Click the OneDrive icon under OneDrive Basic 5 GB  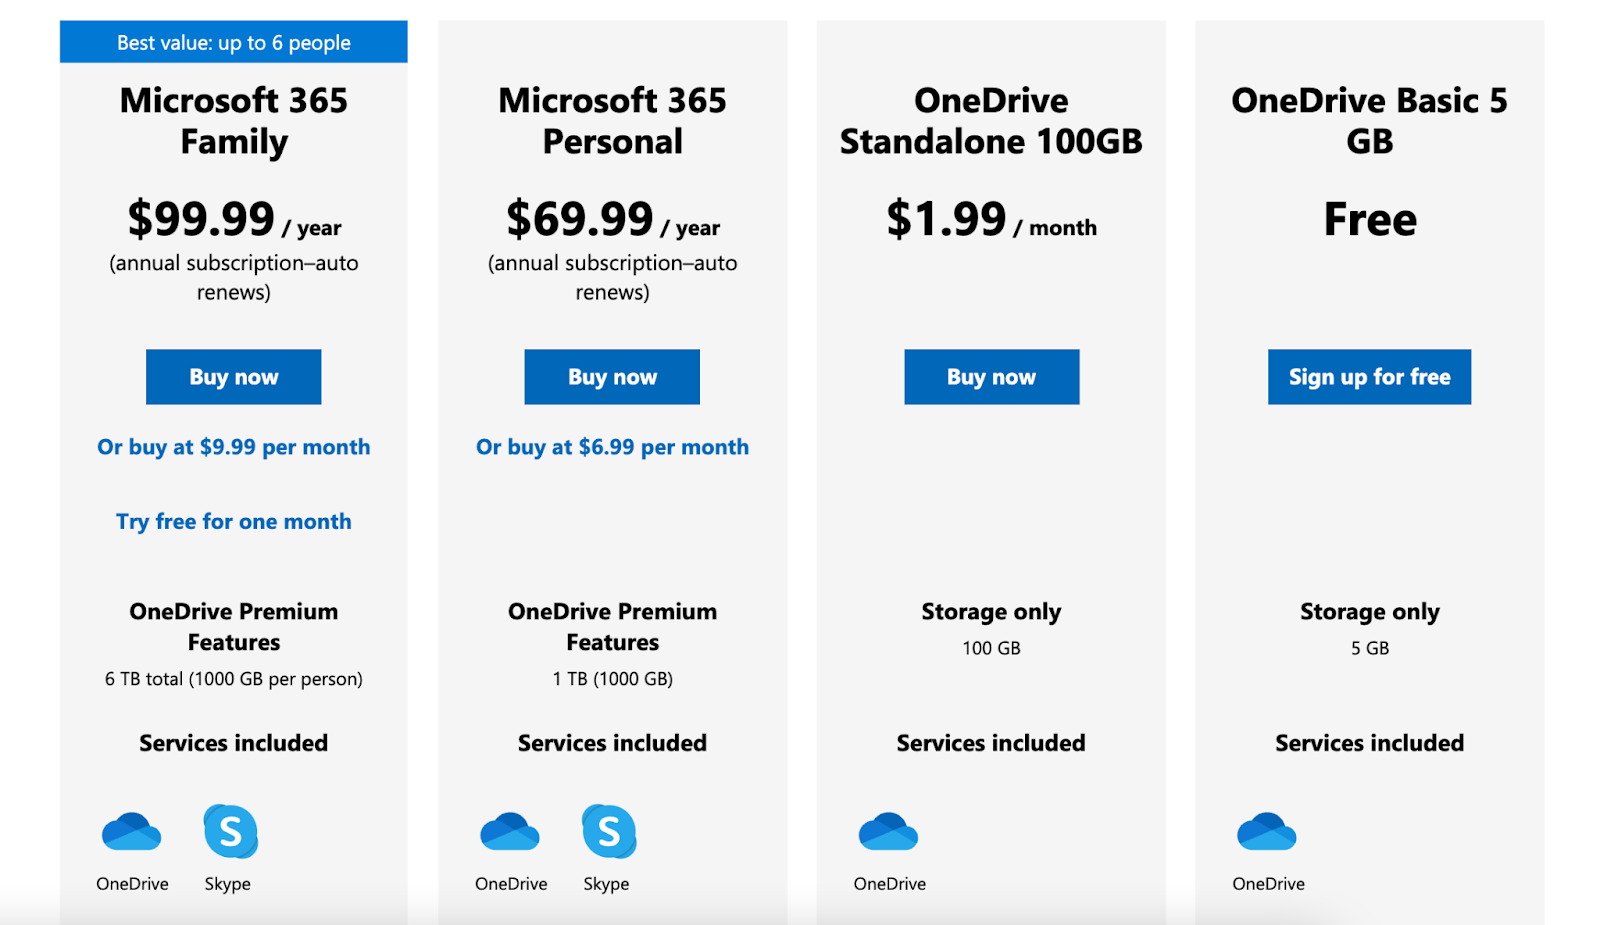1267,832
